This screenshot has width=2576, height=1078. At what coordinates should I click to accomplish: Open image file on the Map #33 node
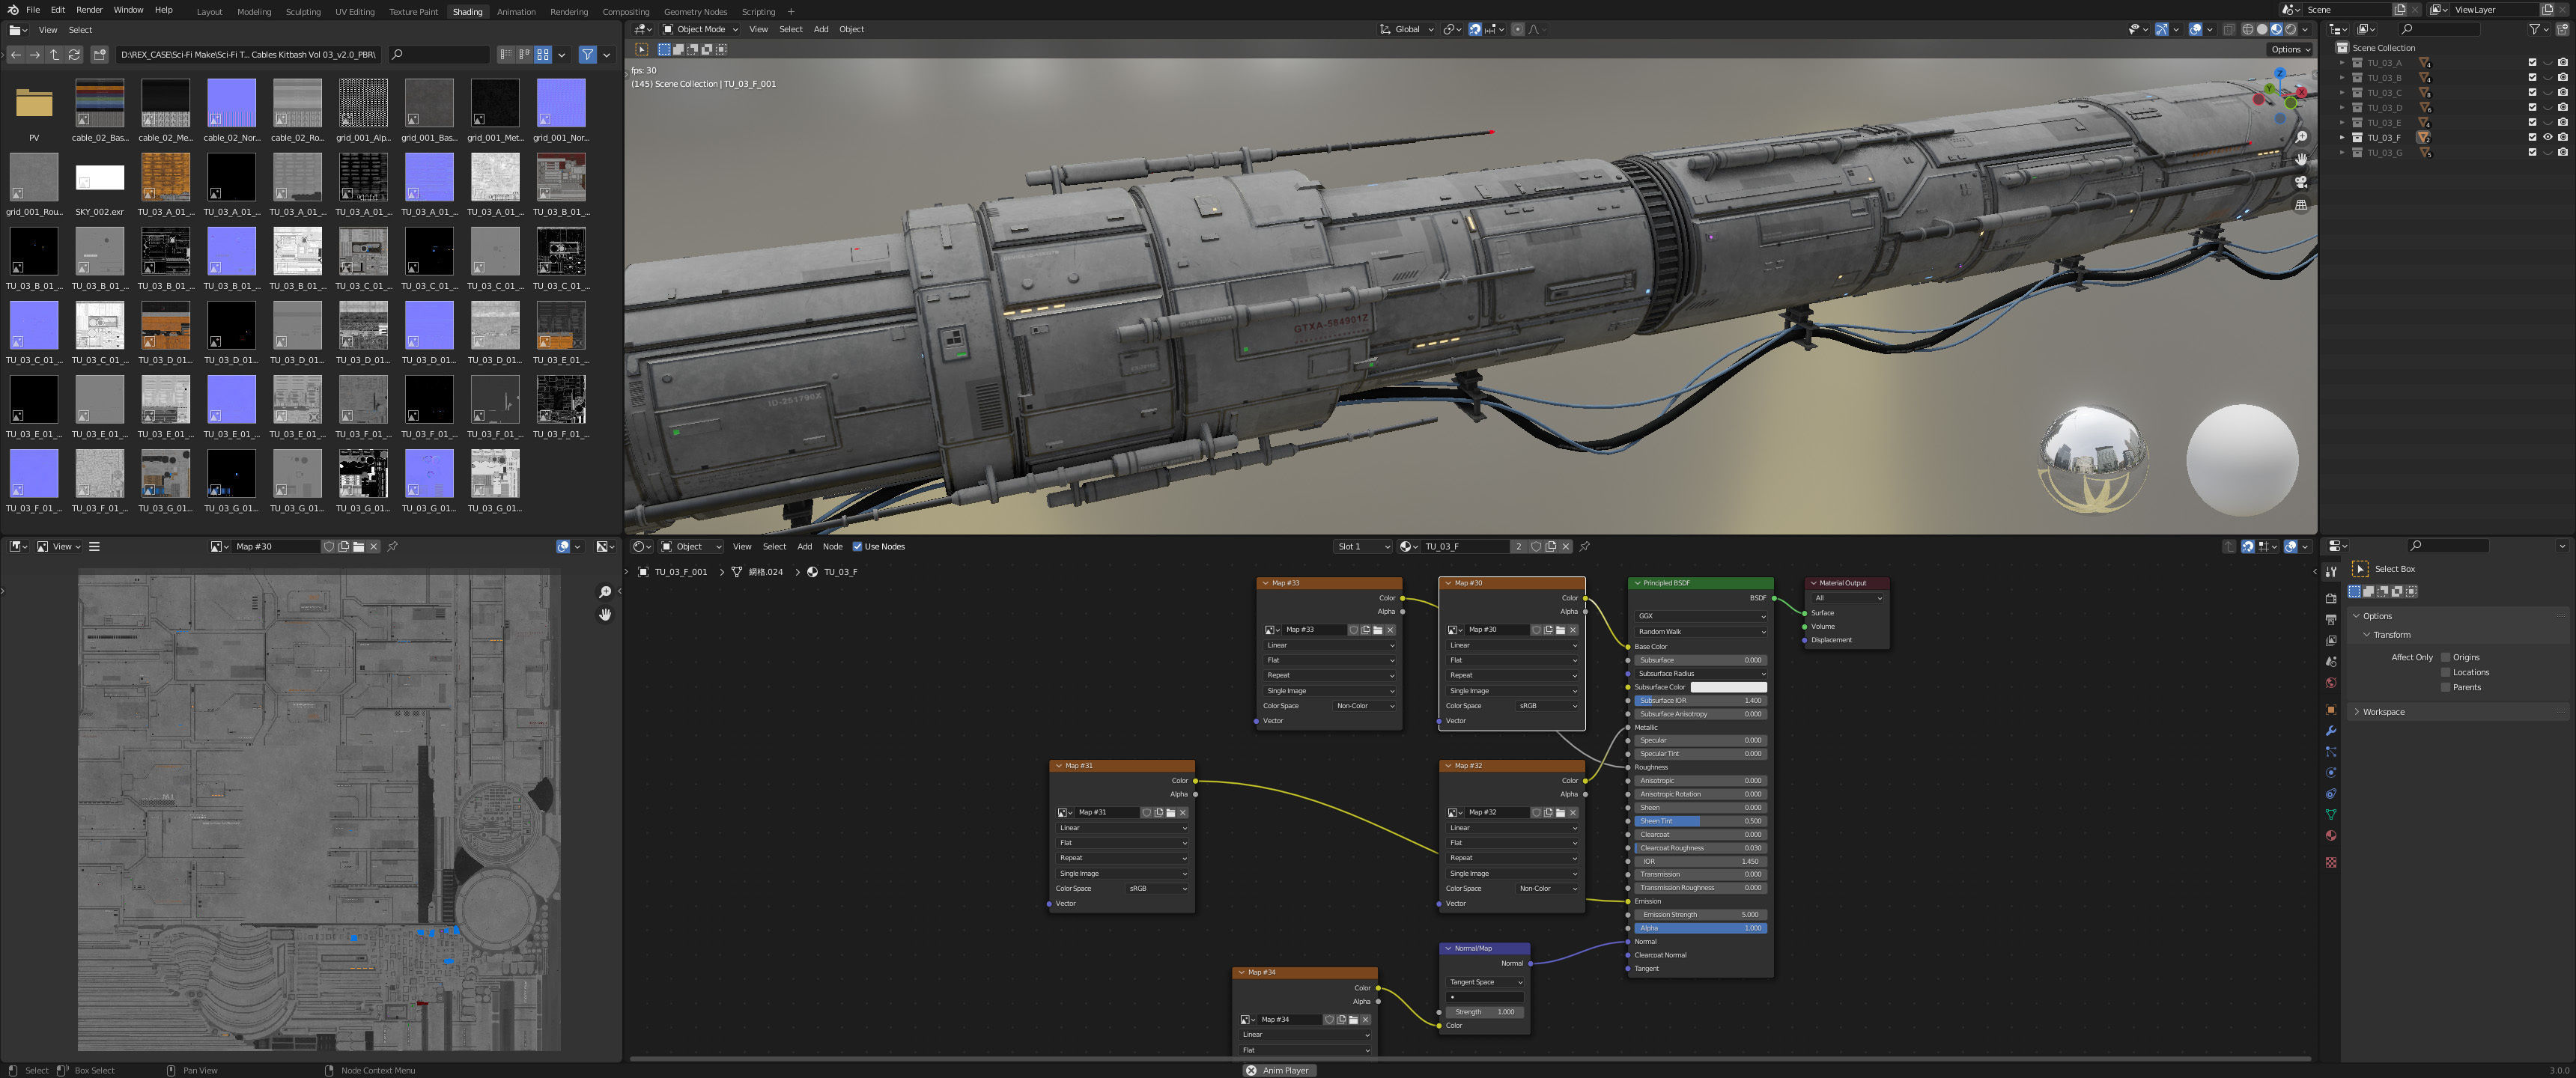1377,630
